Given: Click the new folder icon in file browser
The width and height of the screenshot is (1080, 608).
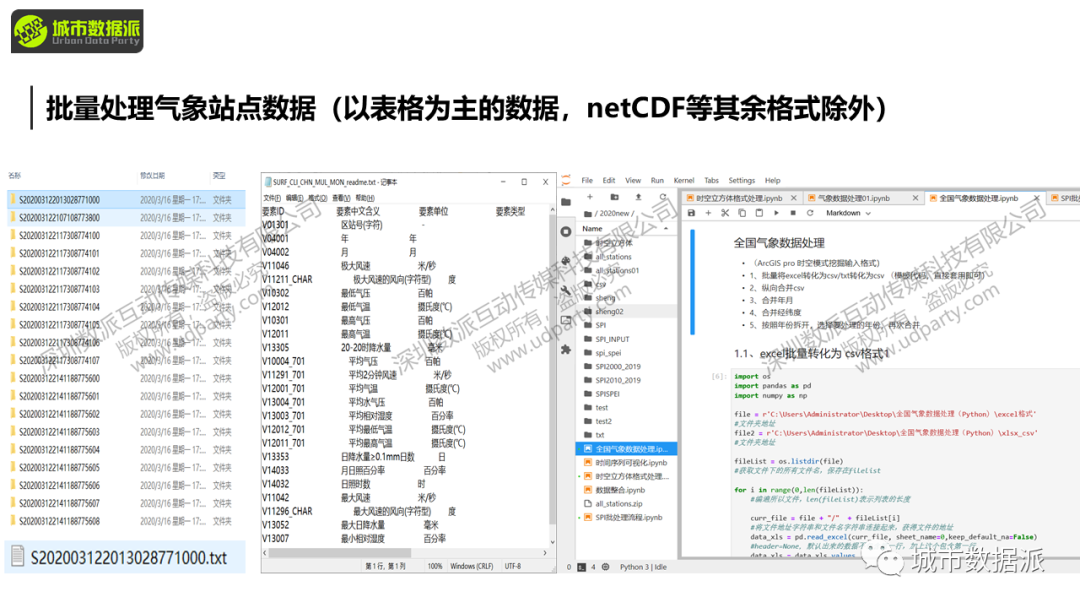Looking at the screenshot, I should coord(614,197).
